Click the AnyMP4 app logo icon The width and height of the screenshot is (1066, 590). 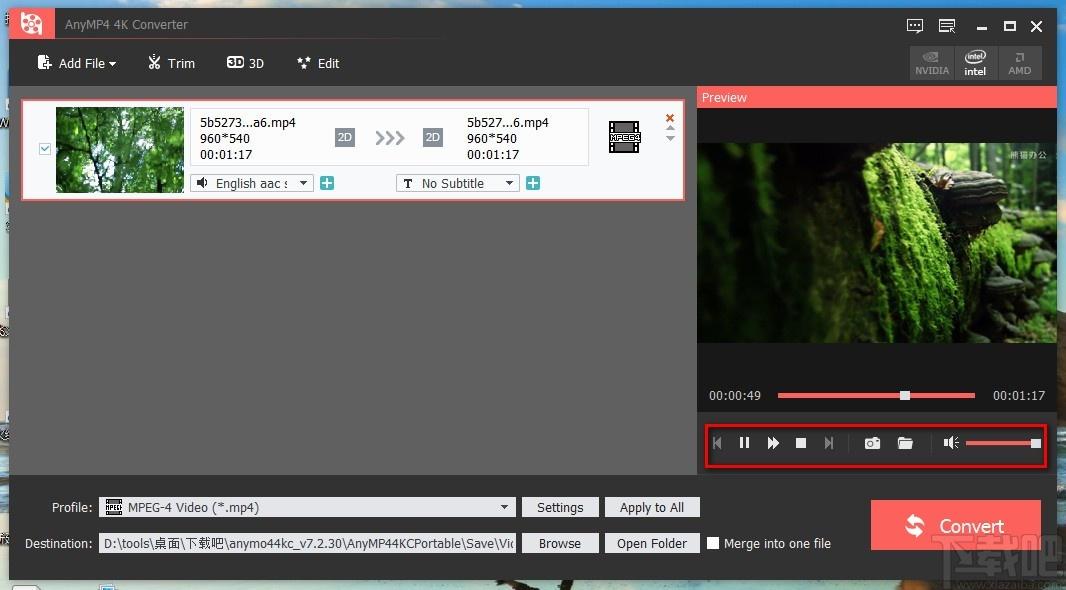[30, 24]
